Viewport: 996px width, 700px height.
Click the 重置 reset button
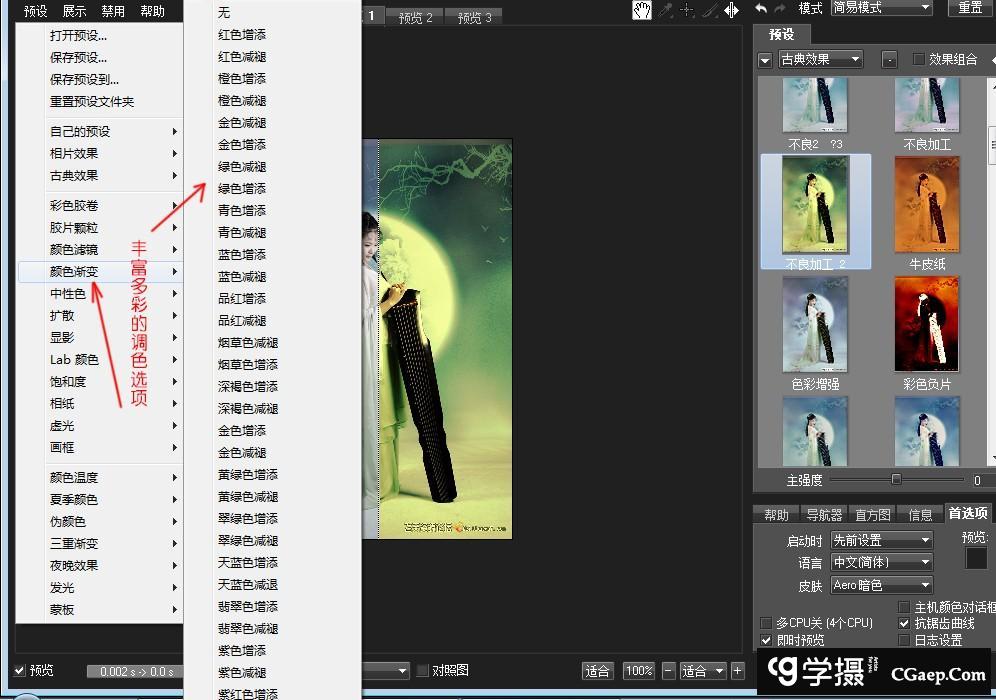click(x=969, y=8)
